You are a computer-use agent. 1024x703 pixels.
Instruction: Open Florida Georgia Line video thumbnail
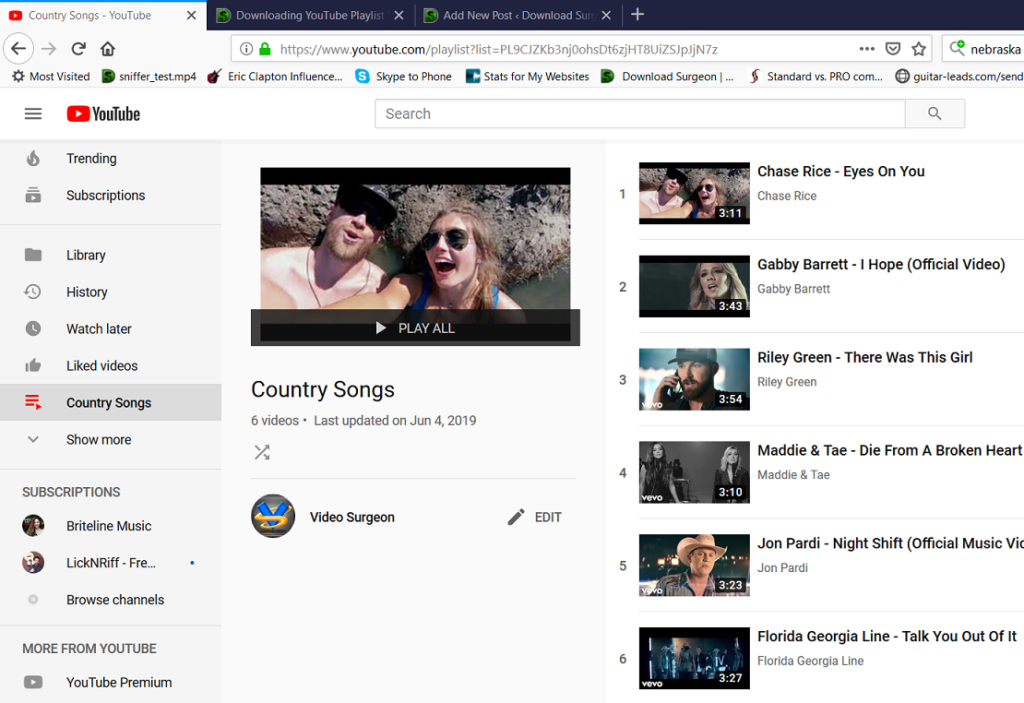[694, 658]
